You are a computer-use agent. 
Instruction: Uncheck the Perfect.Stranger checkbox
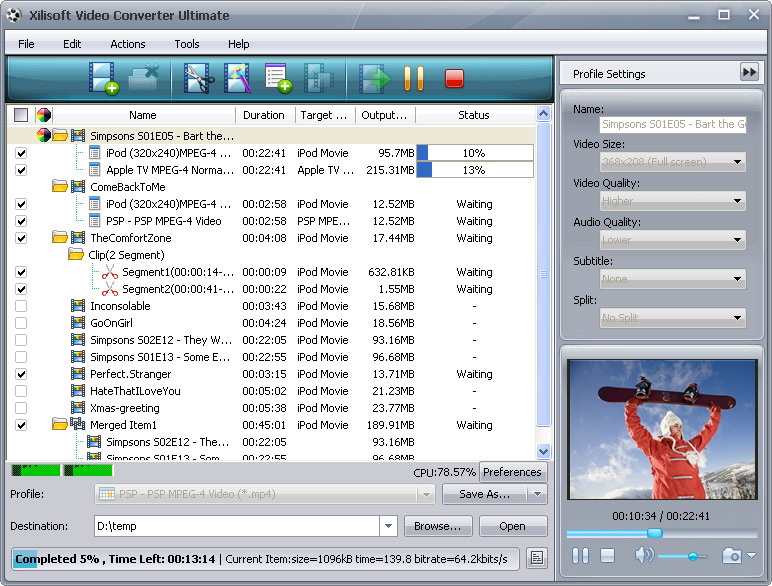(21, 374)
